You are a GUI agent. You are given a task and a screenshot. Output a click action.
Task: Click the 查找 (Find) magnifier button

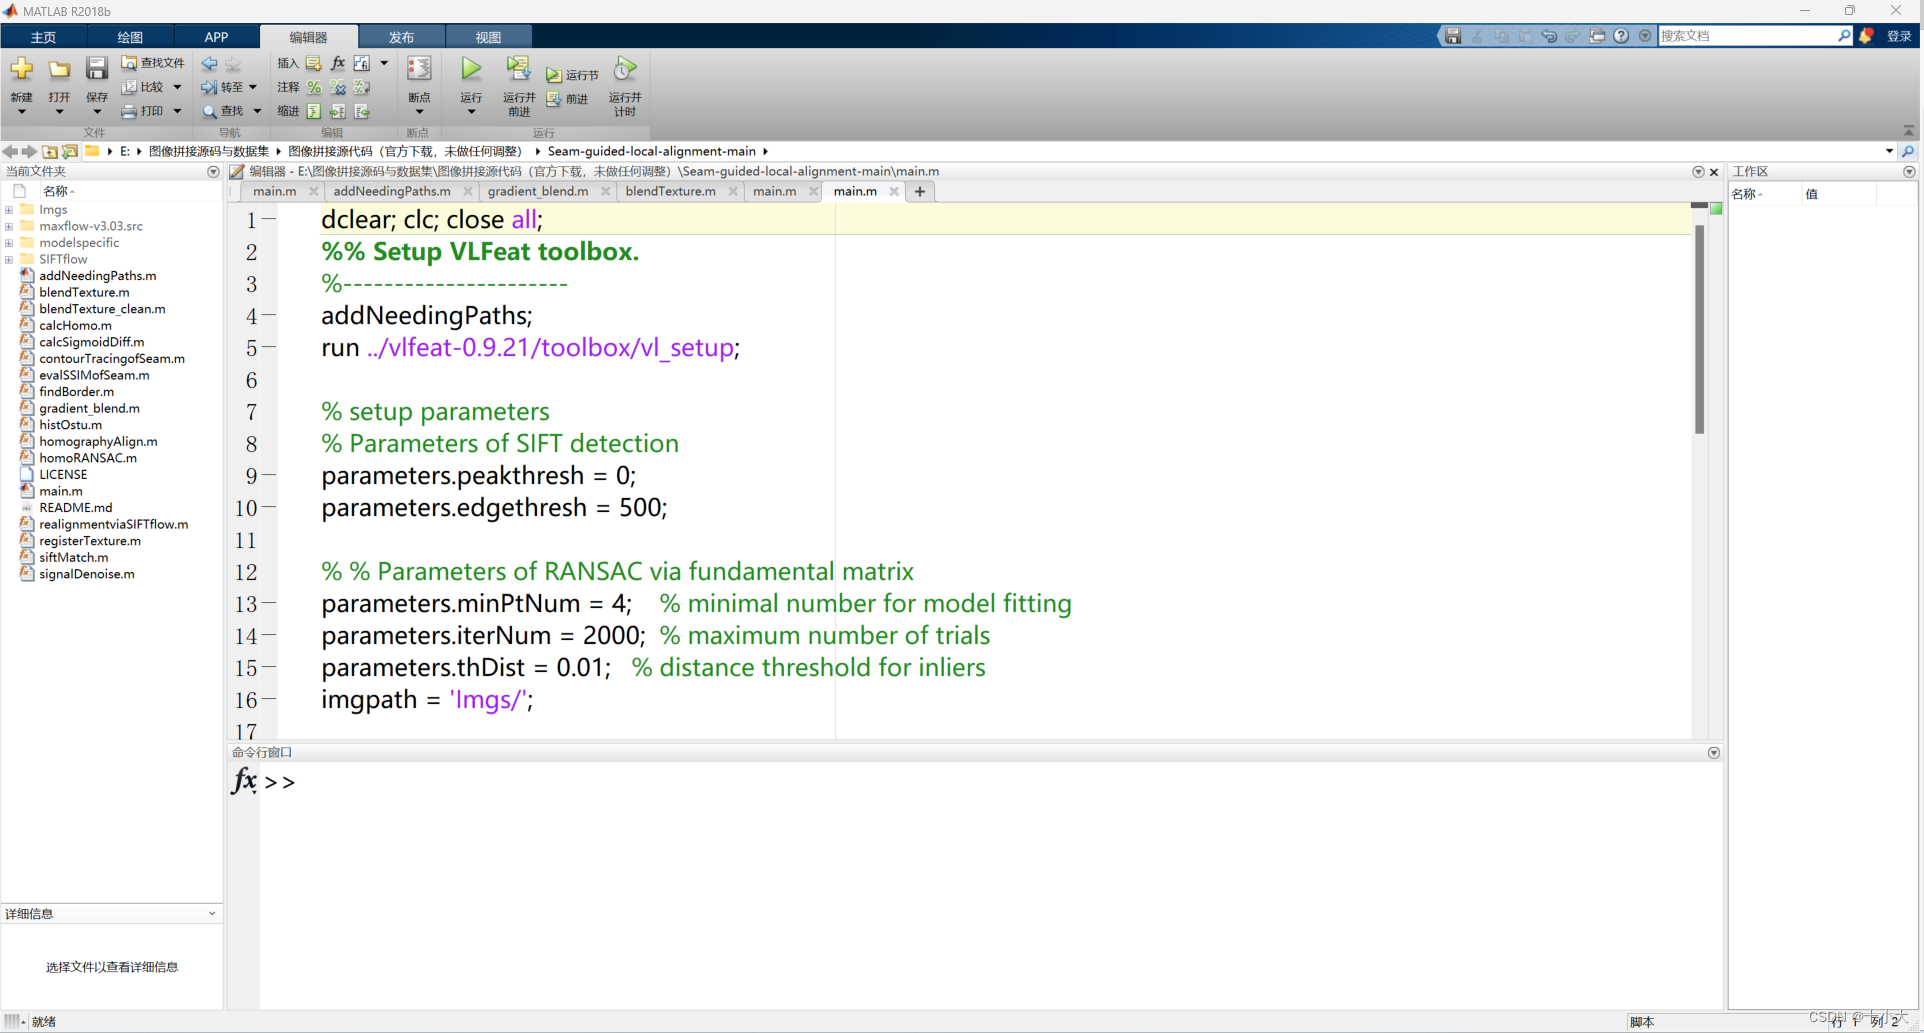click(x=222, y=111)
